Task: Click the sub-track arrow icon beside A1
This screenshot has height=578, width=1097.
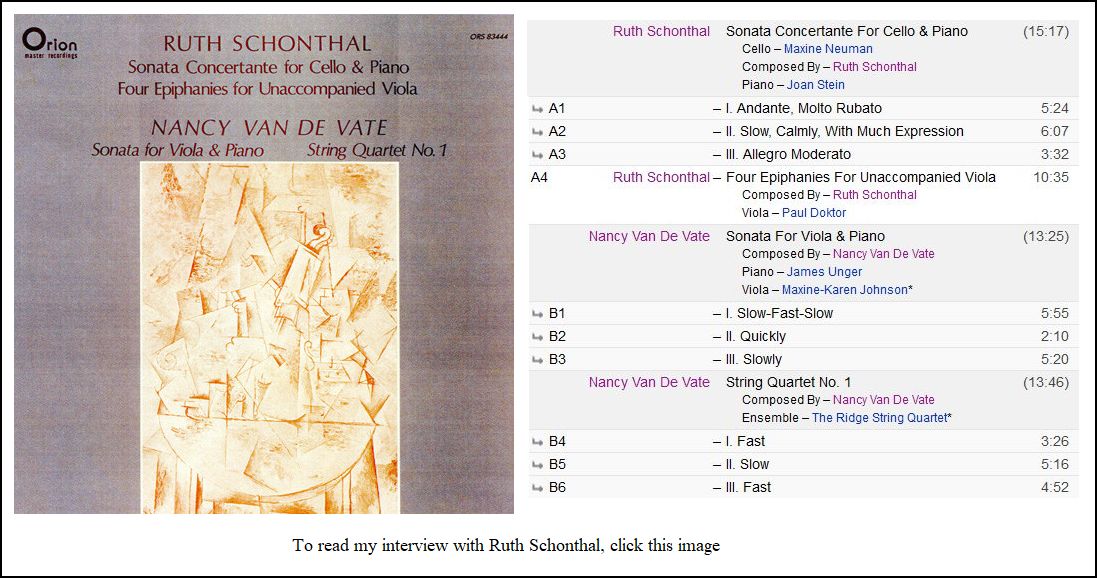Action: [x=537, y=108]
